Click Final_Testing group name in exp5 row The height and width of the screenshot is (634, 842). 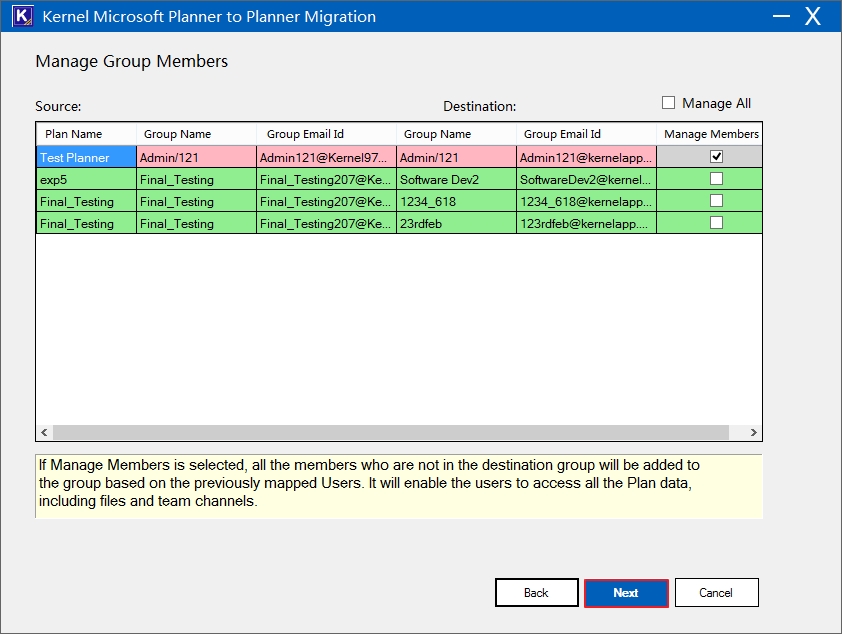click(x=196, y=179)
